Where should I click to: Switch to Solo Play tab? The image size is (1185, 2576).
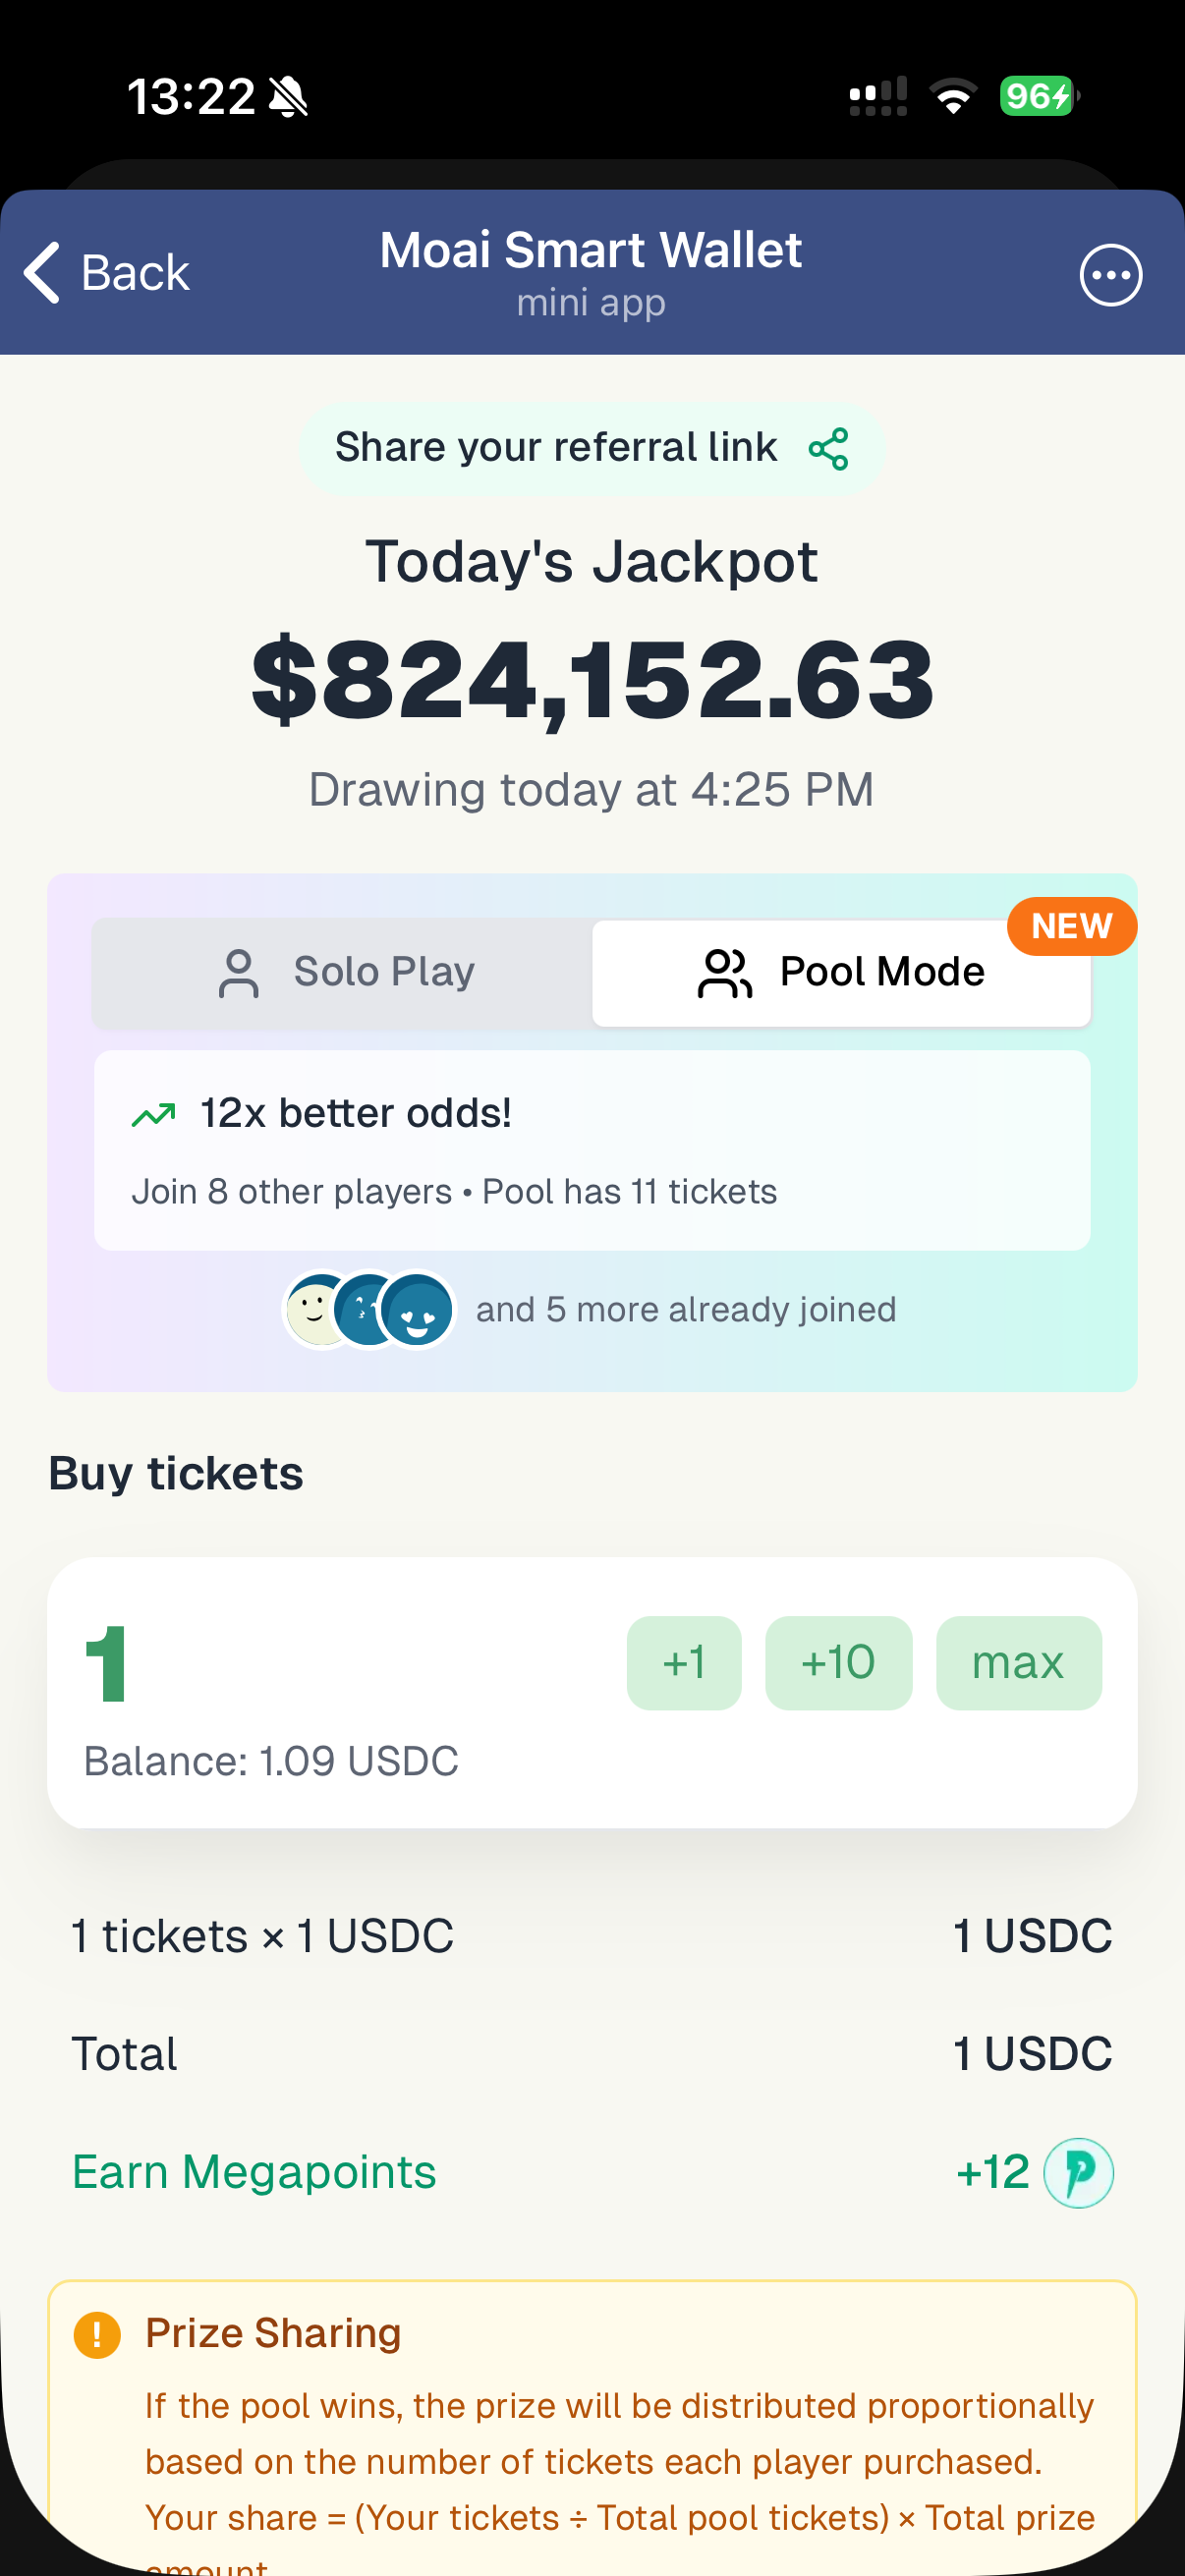(343, 972)
